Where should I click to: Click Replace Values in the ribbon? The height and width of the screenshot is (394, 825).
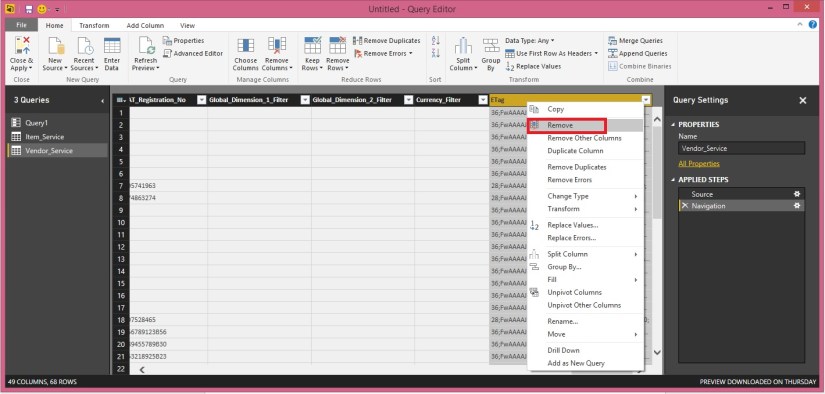pos(533,66)
